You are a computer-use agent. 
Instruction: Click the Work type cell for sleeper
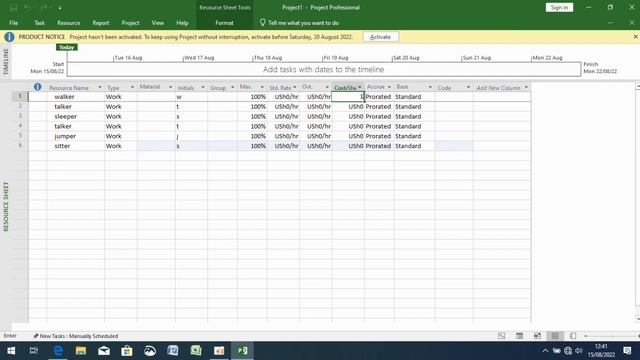[121, 116]
